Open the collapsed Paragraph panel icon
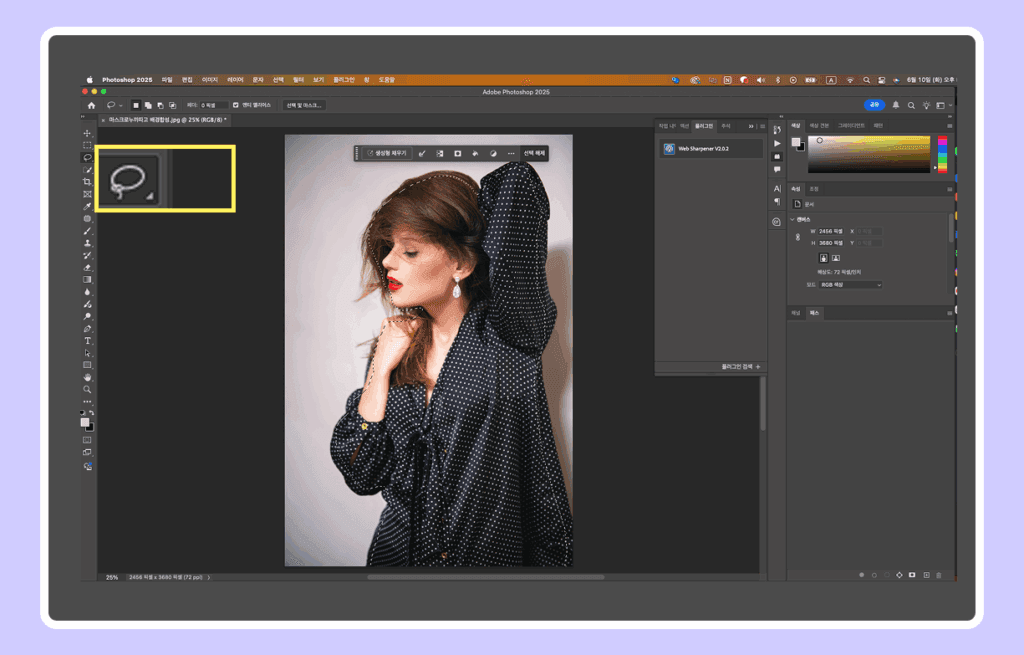The width and height of the screenshot is (1024, 655). 777,202
